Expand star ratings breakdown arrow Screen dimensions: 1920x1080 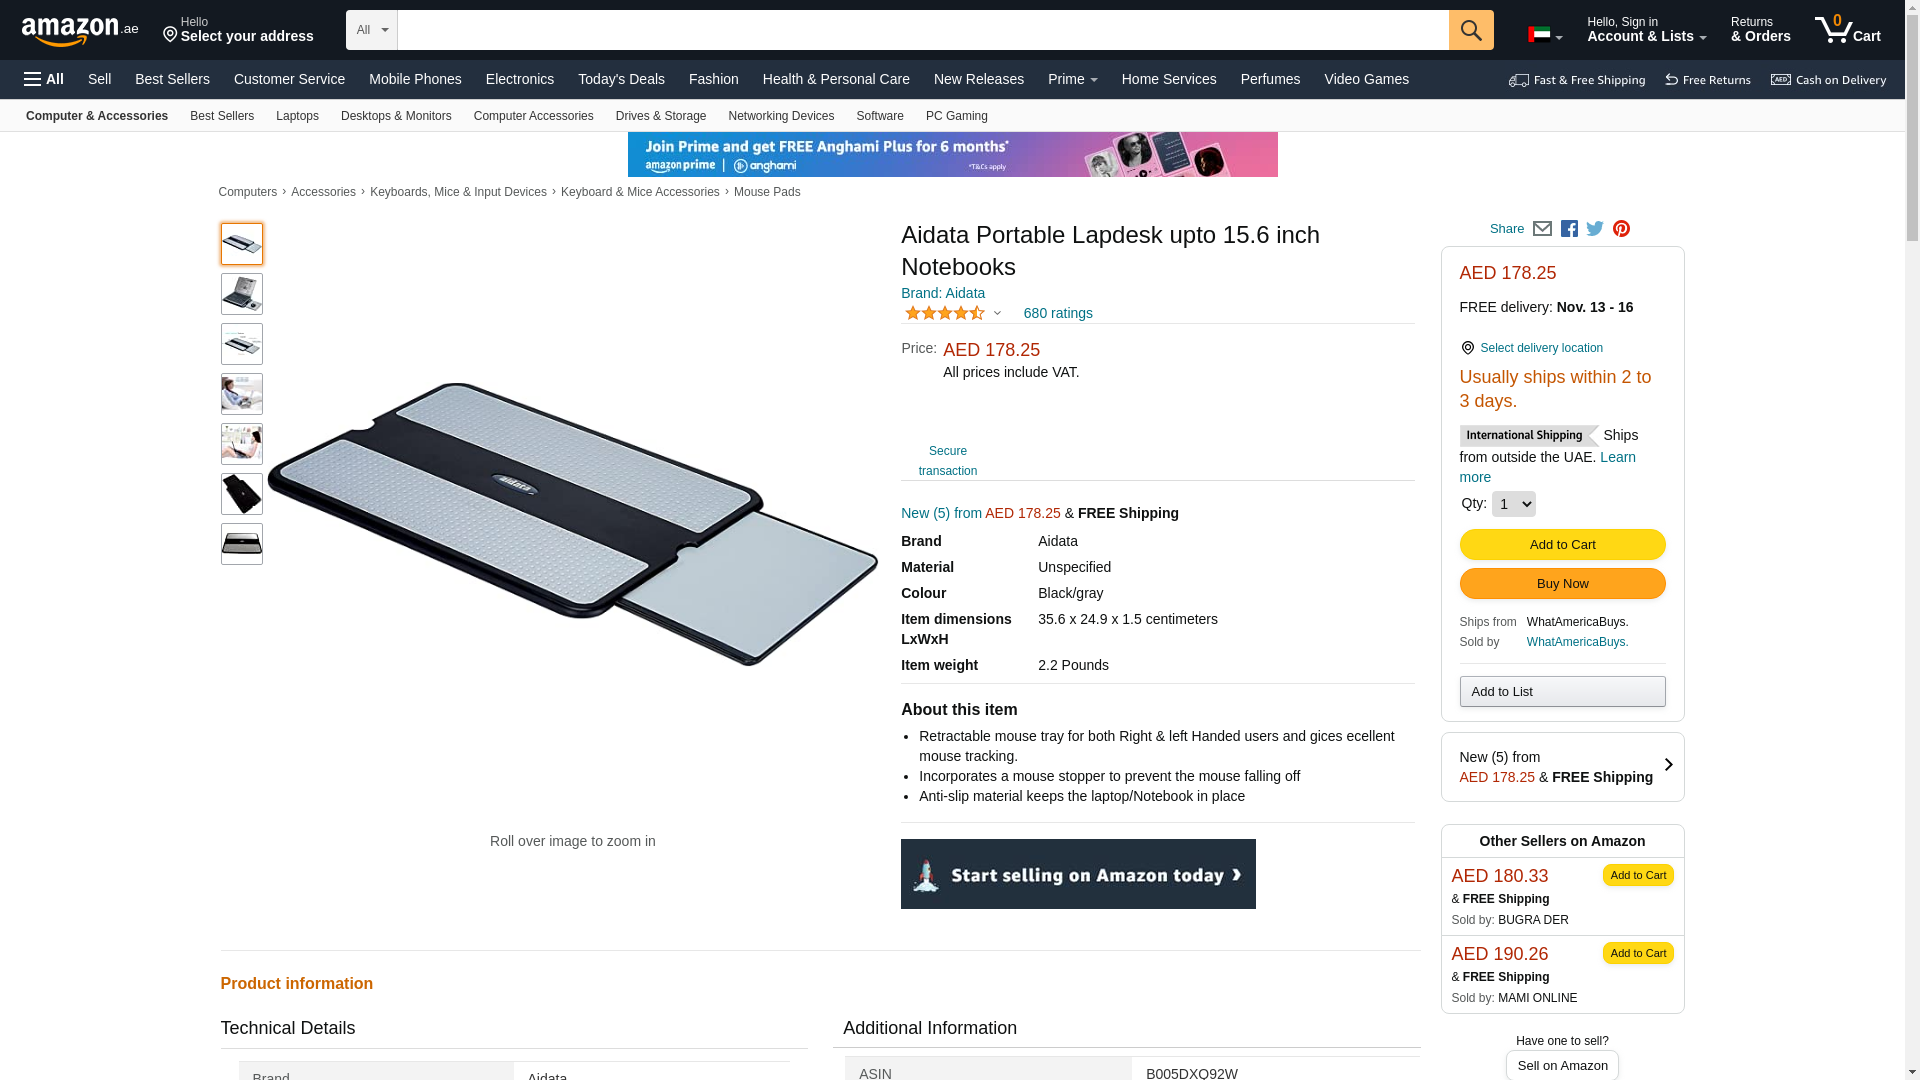click(997, 313)
